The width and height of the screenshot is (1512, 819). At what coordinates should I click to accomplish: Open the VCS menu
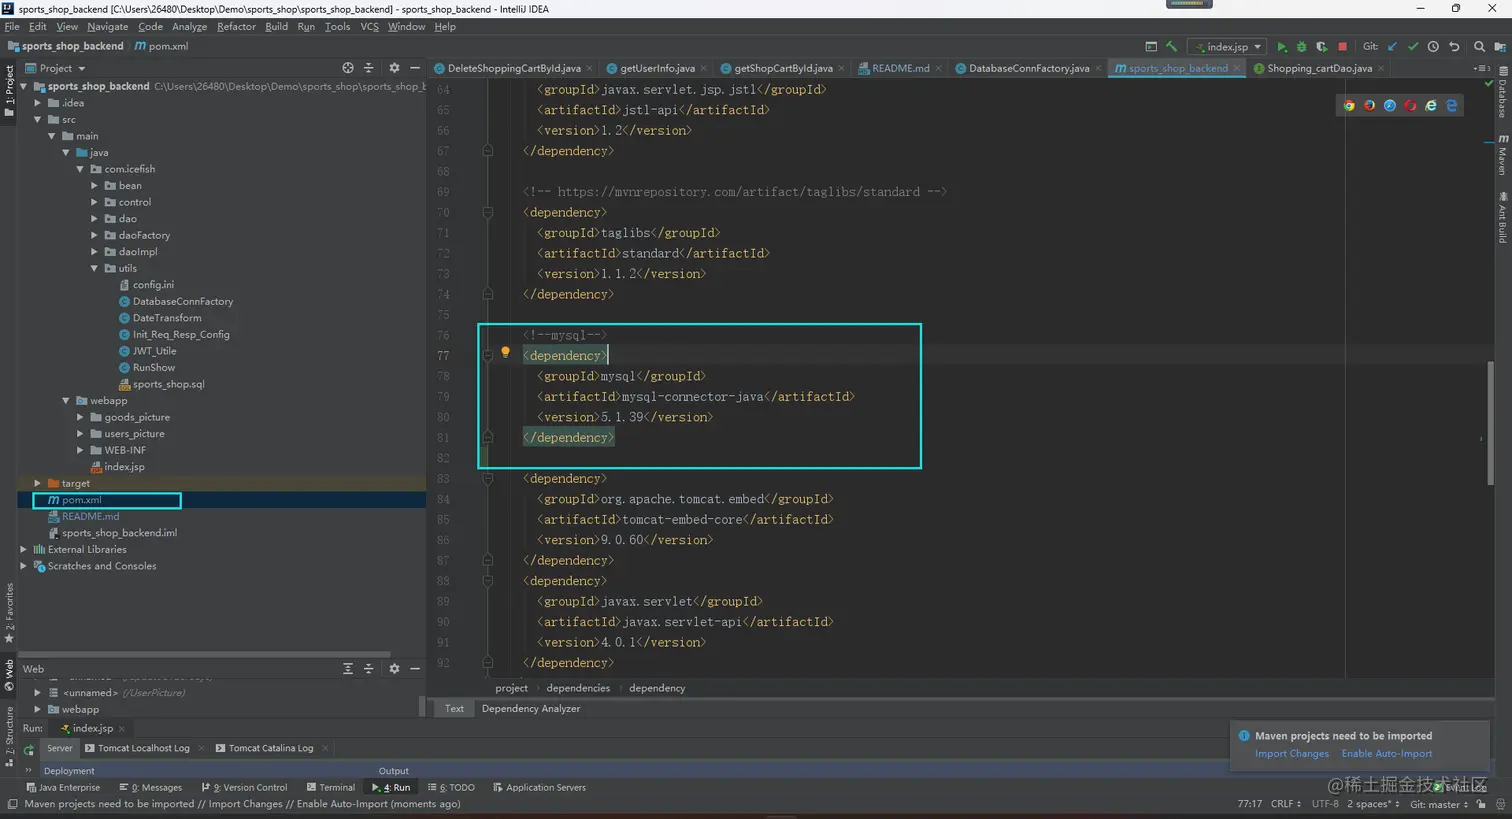click(x=369, y=27)
